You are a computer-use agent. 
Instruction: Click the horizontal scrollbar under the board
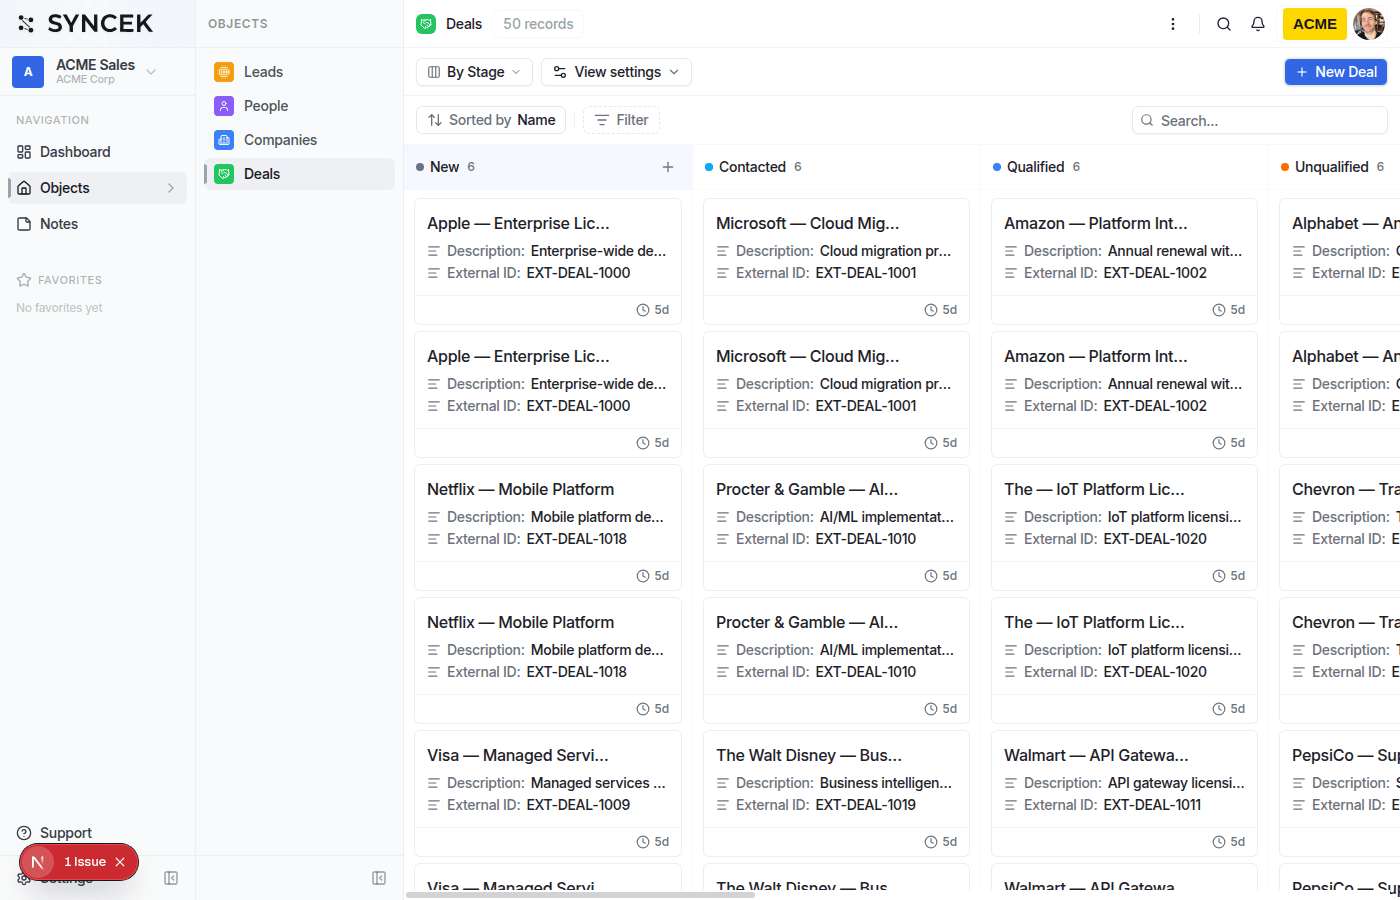click(x=580, y=895)
